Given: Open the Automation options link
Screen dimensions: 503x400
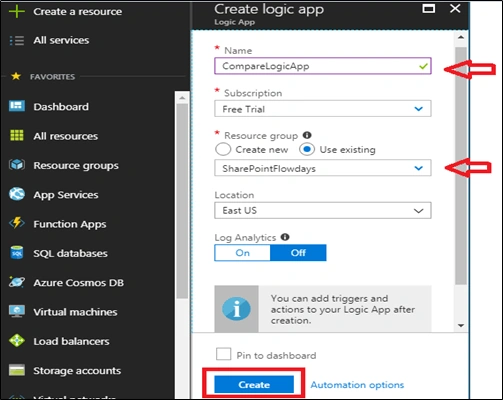Looking at the screenshot, I should [357, 385].
